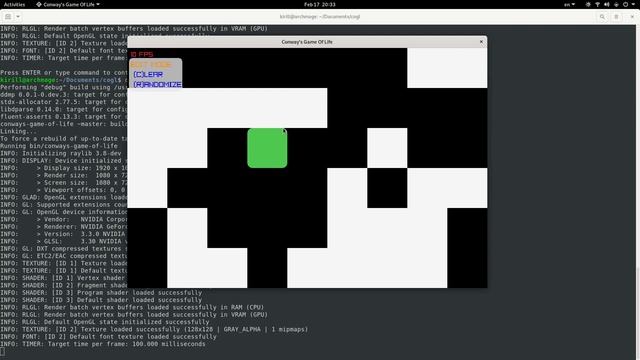The image size is (640, 360).
Task: Open the Conway's Game Of Life app menu in top bar
Action: pyautogui.click(x=68, y=4)
